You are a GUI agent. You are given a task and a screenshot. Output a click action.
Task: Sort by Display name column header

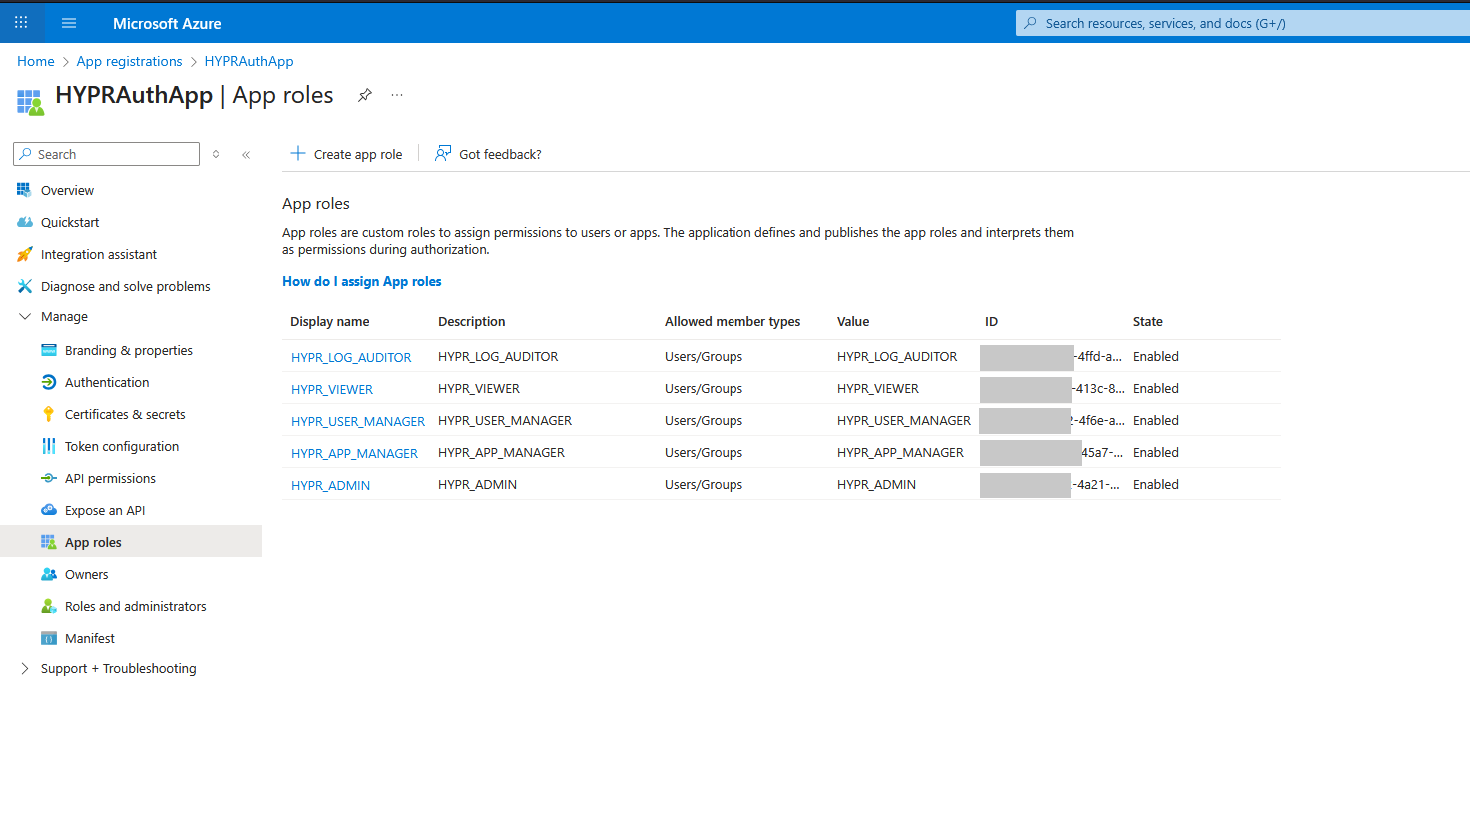click(x=330, y=321)
